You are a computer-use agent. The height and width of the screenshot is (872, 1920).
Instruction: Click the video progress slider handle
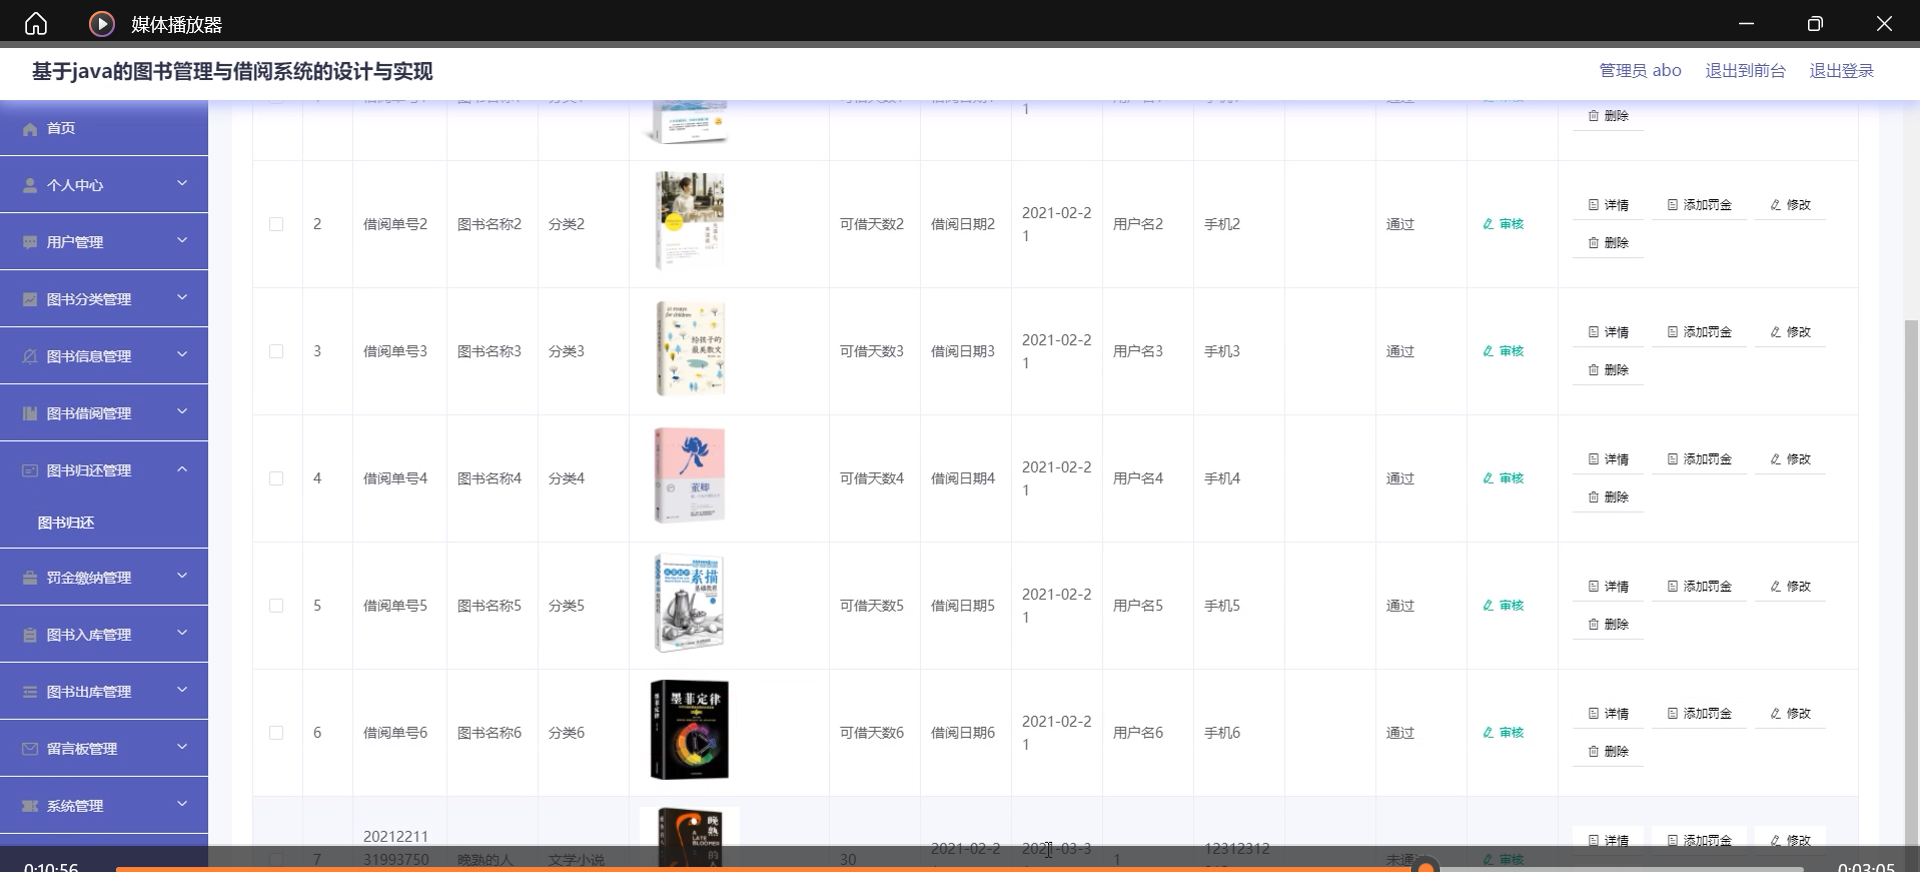click(x=1426, y=866)
